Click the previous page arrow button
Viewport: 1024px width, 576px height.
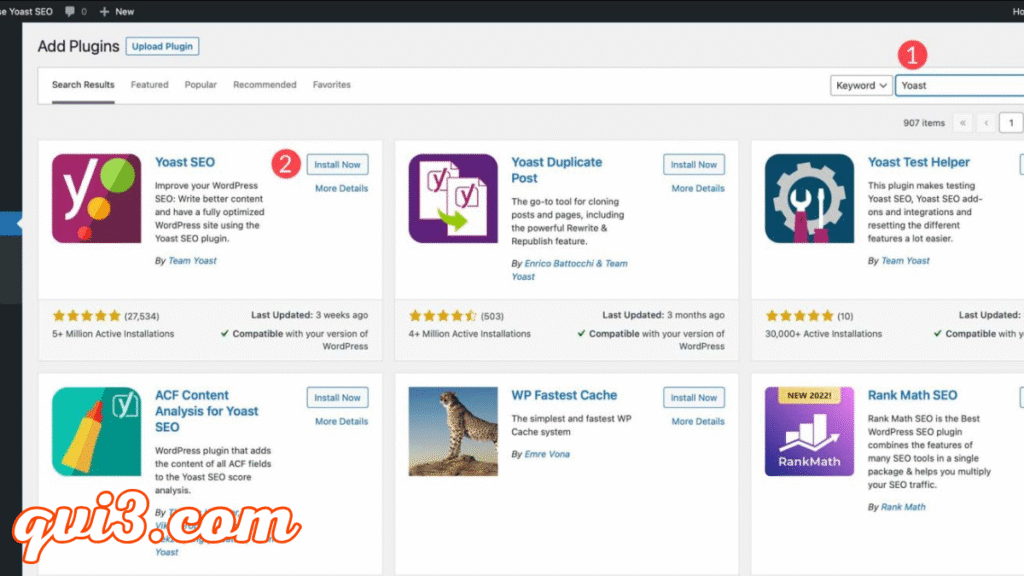[986, 123]
